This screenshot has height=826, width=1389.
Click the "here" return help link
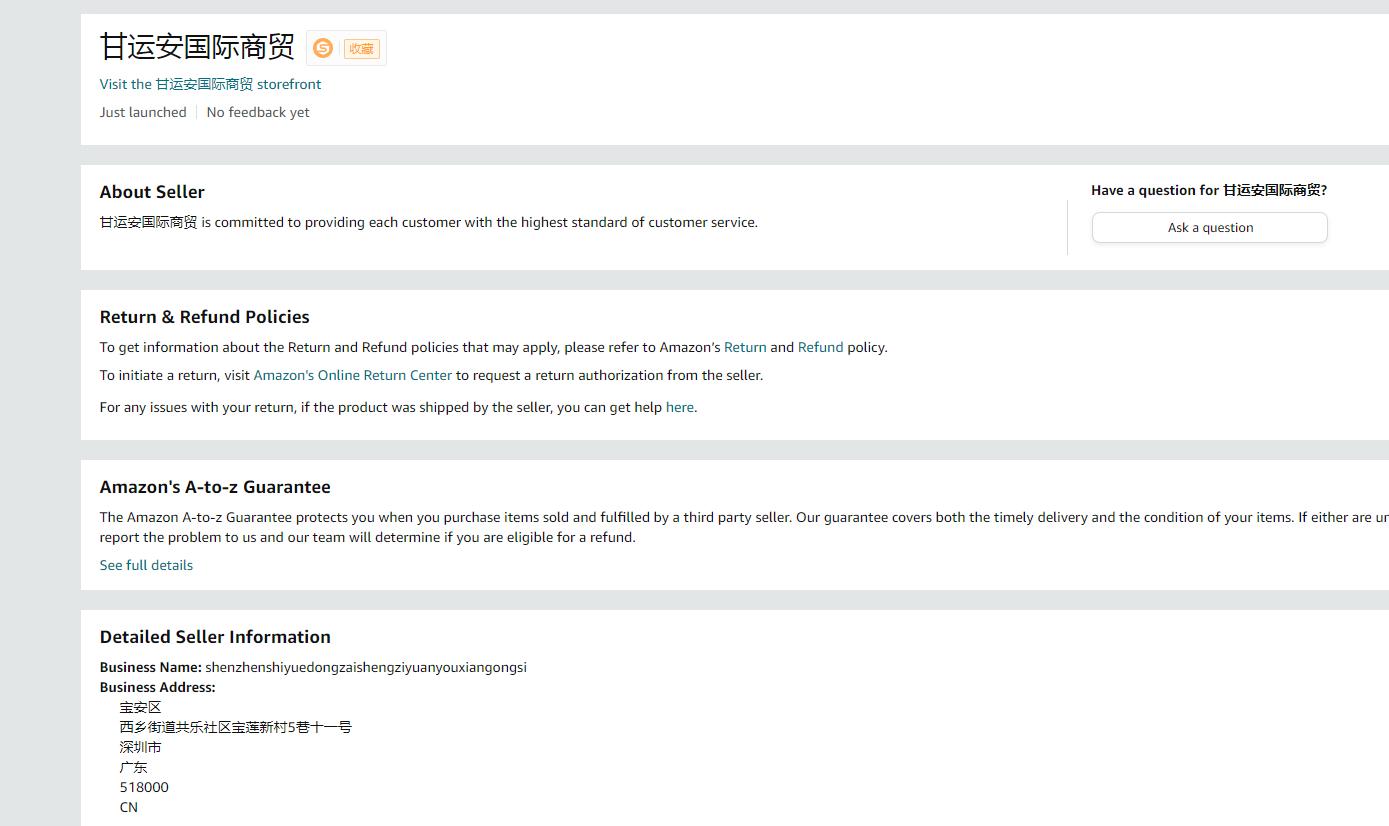[x=679, y=407]
